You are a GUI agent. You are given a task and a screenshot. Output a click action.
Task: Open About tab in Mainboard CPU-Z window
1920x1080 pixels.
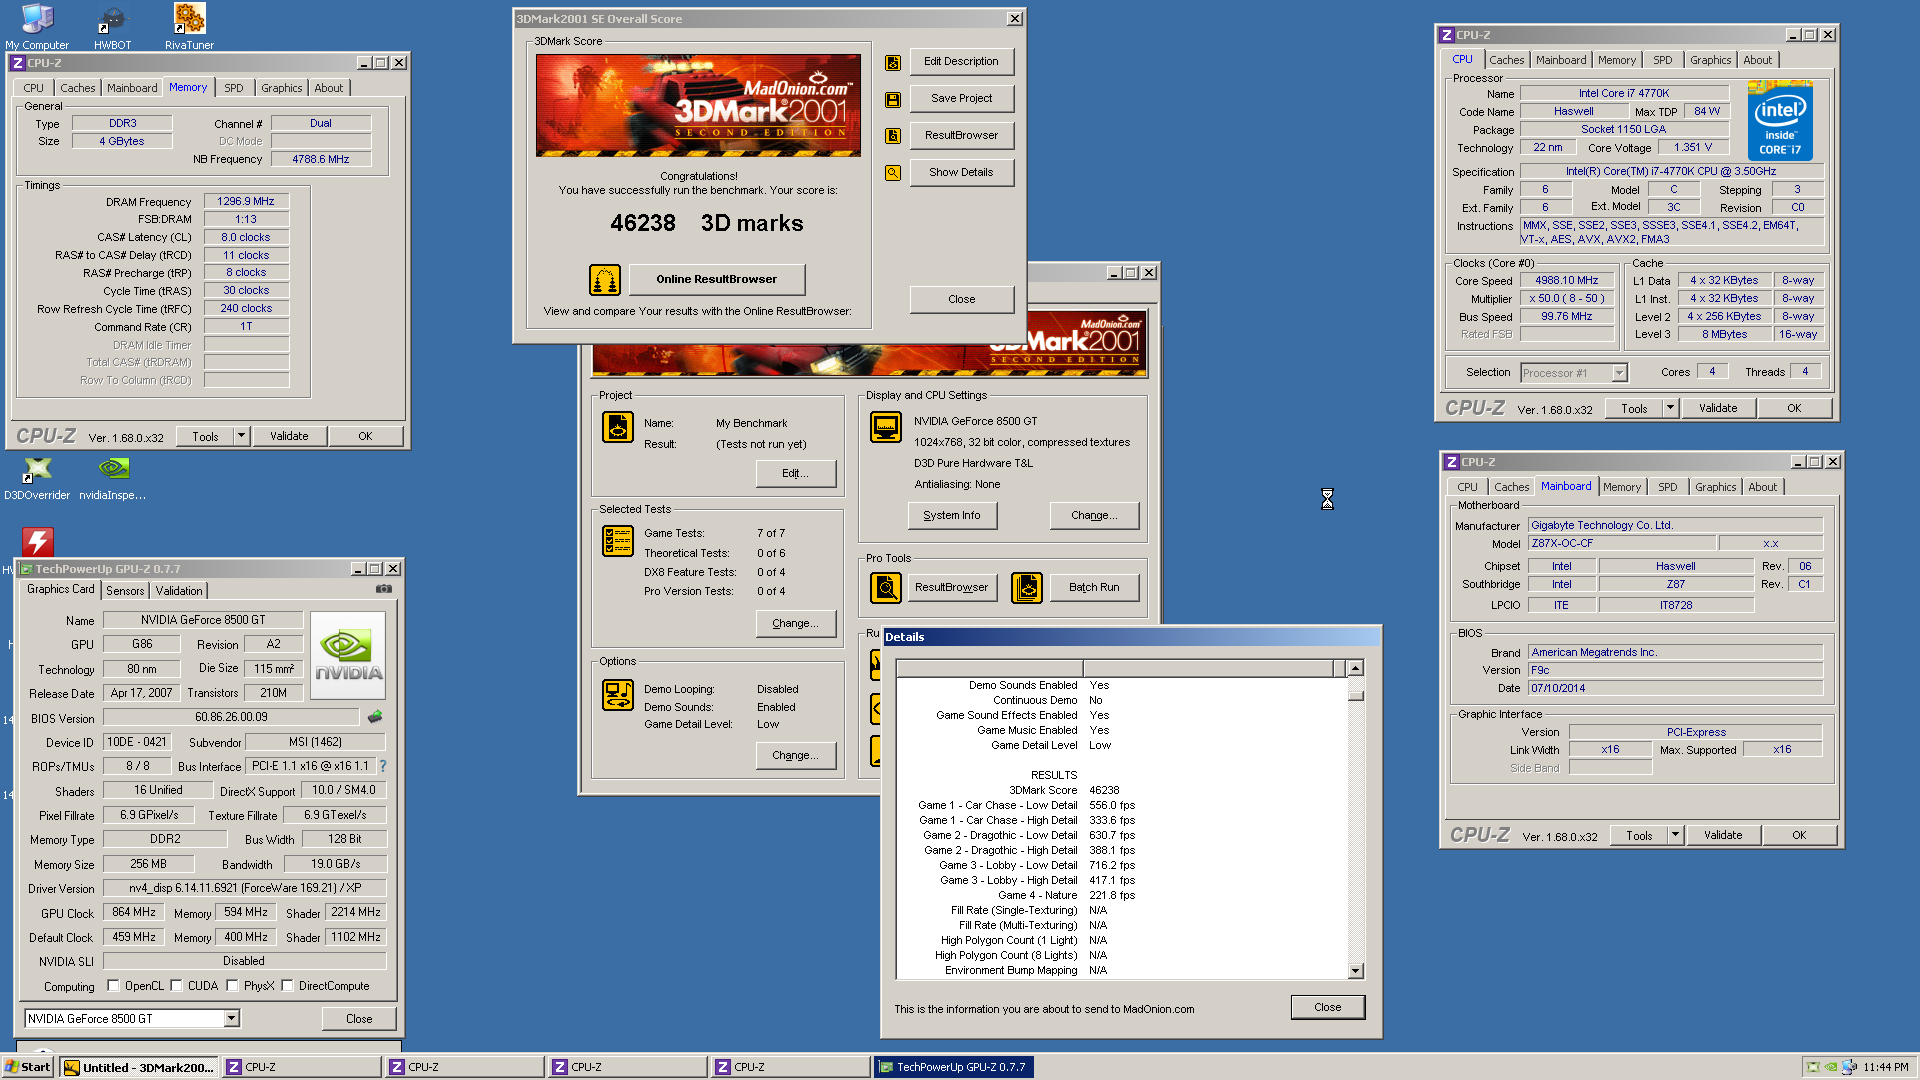tap(1762, 487)
